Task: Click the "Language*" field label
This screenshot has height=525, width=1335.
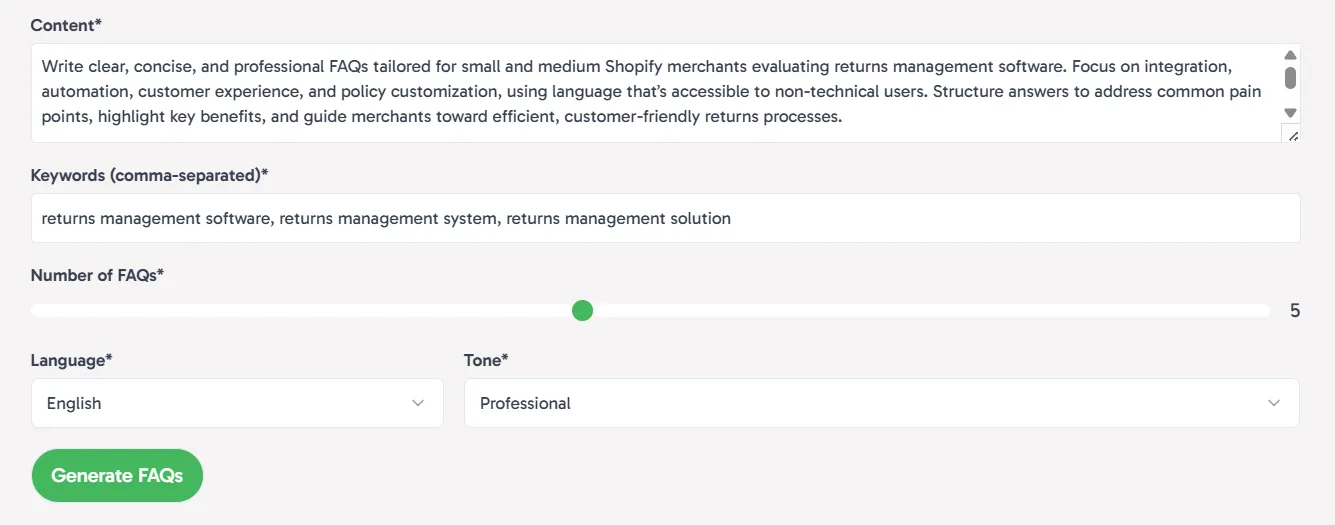Action: click(x=72, y=360)
